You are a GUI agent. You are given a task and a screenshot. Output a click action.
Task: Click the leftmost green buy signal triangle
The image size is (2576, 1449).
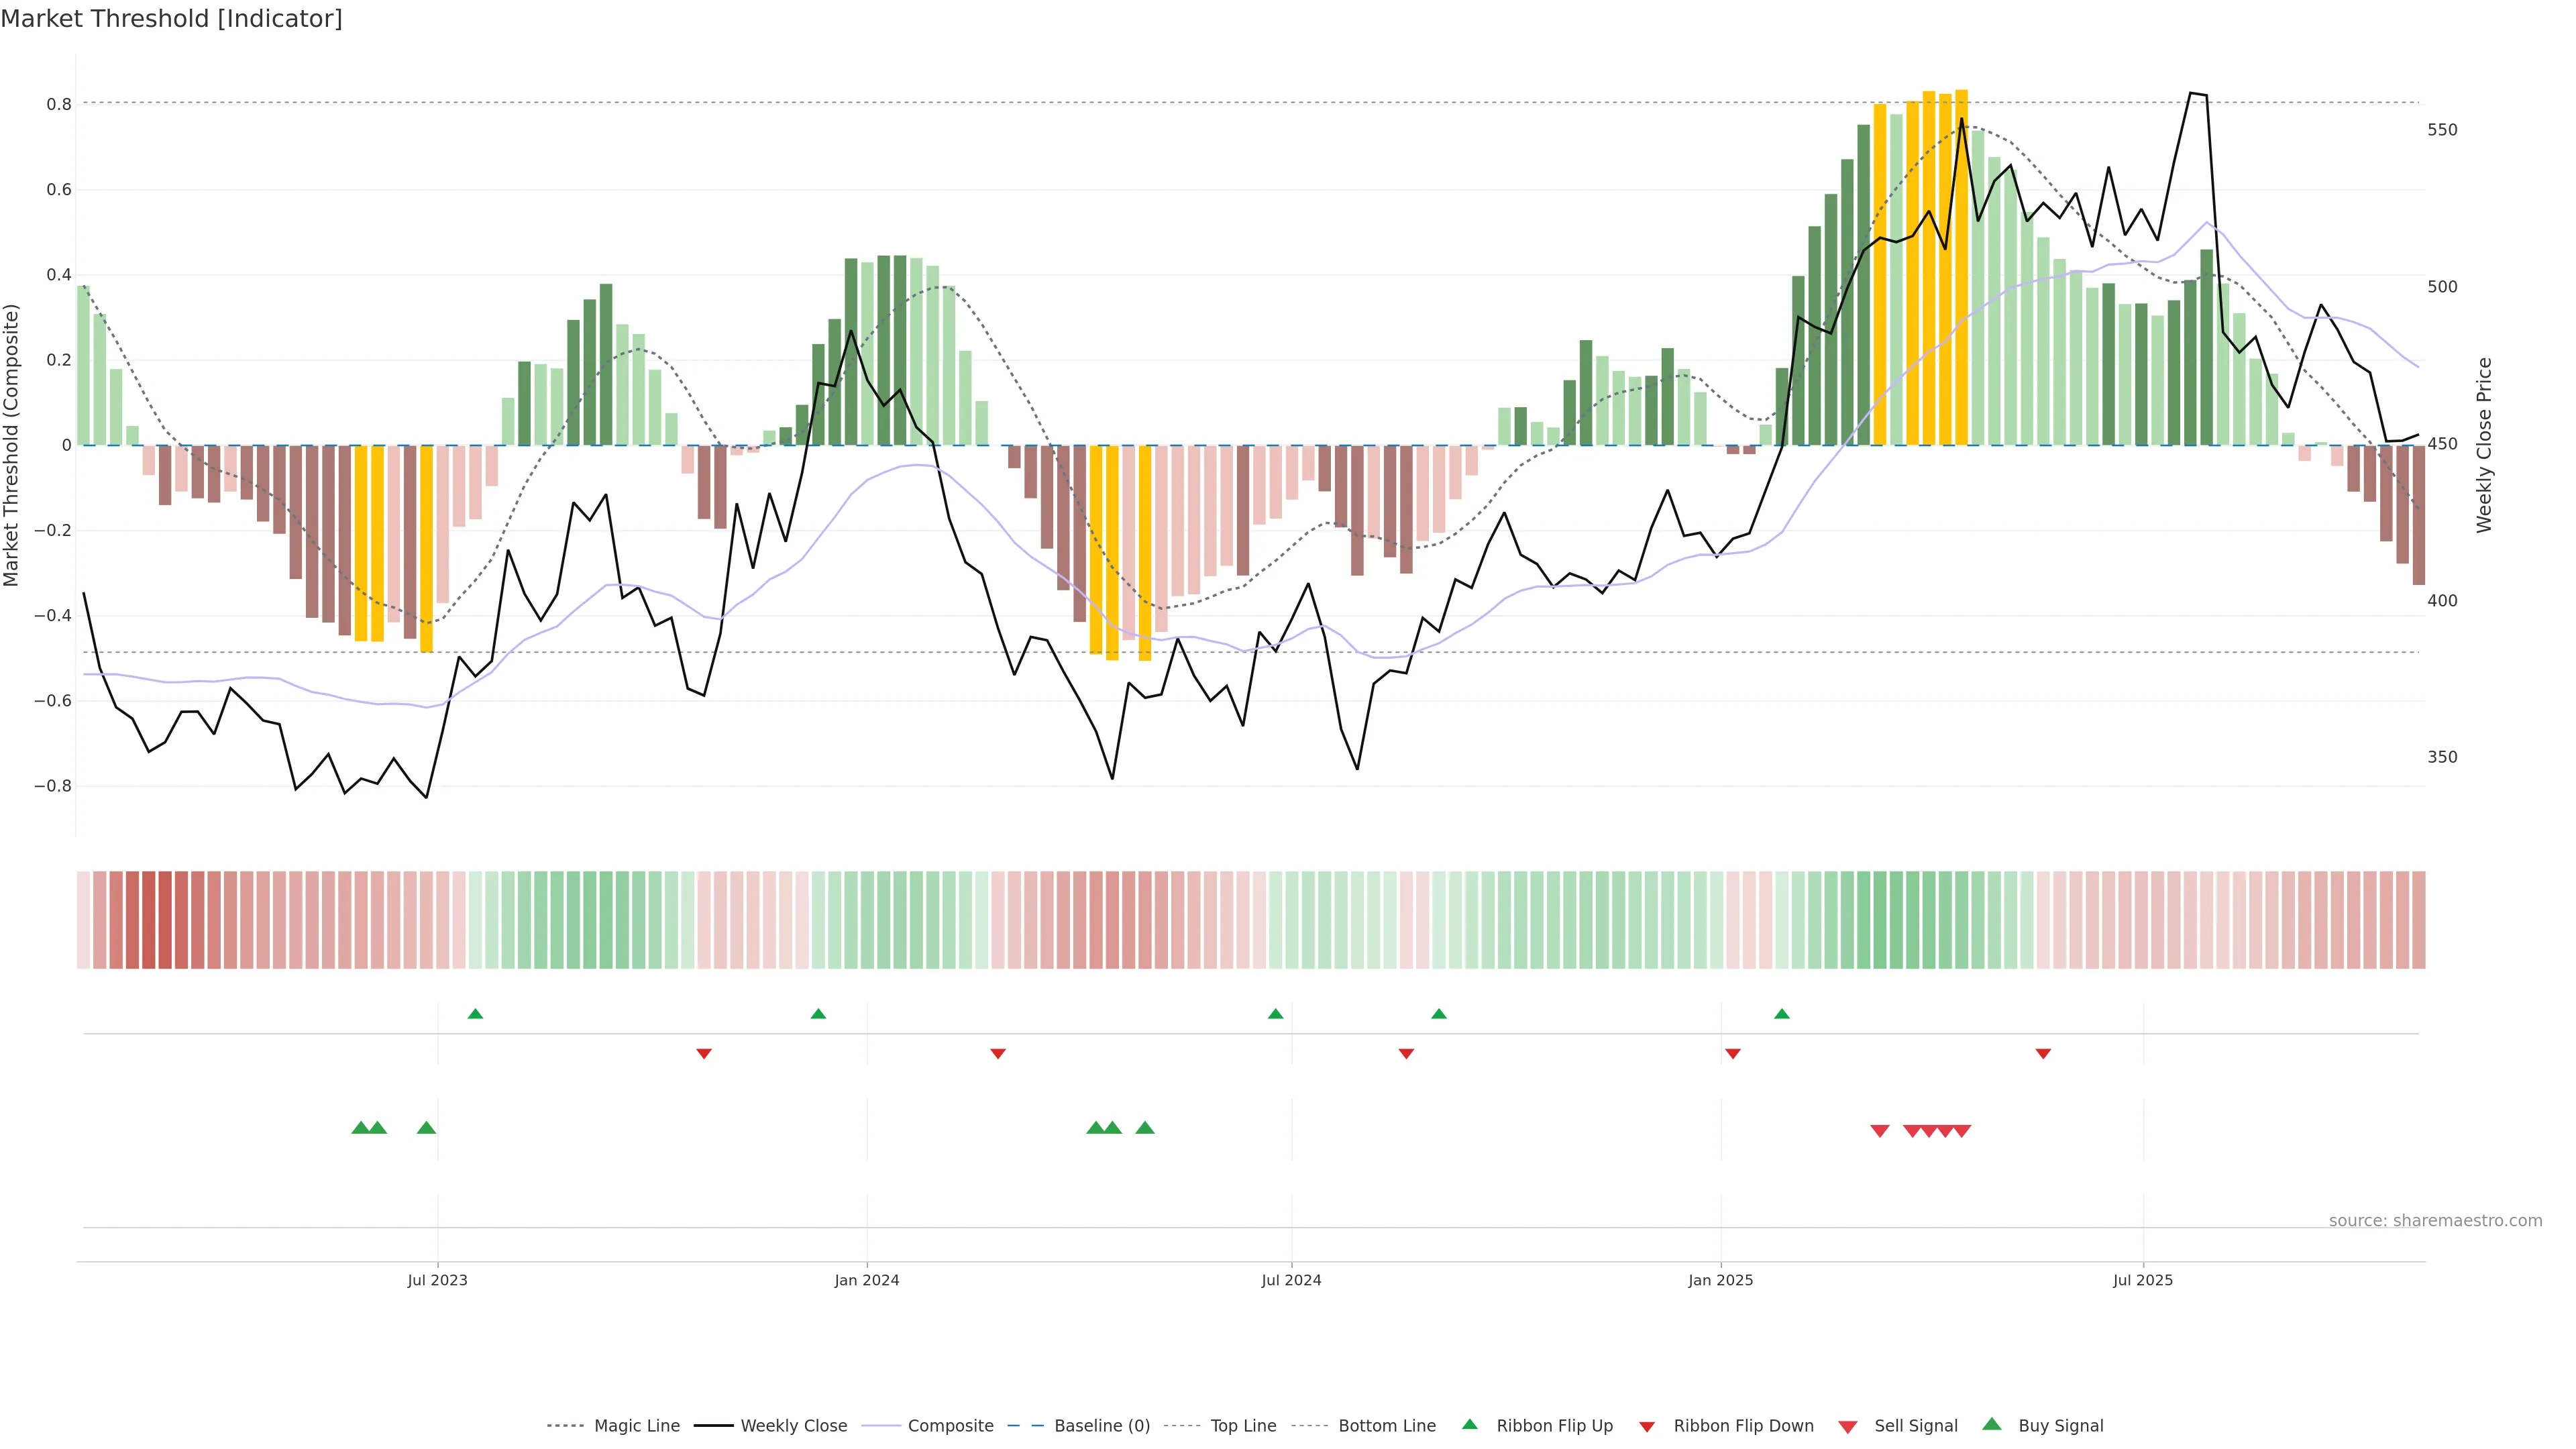(x=361, y=1128)
